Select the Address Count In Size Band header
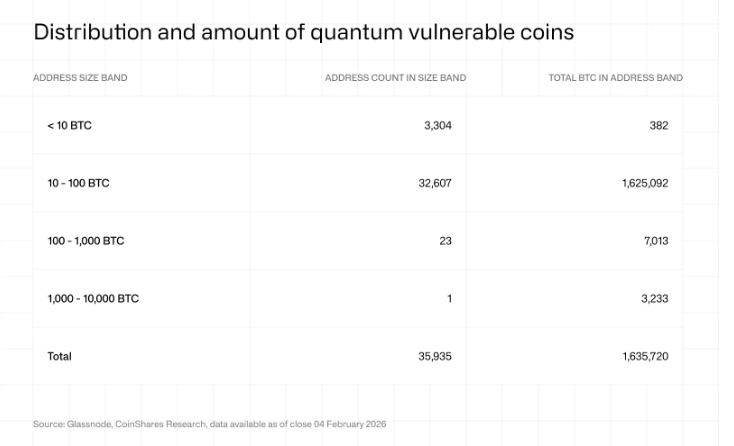Image resolution: width=734 pixels, height=446 pixels. click(x=396, y=78)
